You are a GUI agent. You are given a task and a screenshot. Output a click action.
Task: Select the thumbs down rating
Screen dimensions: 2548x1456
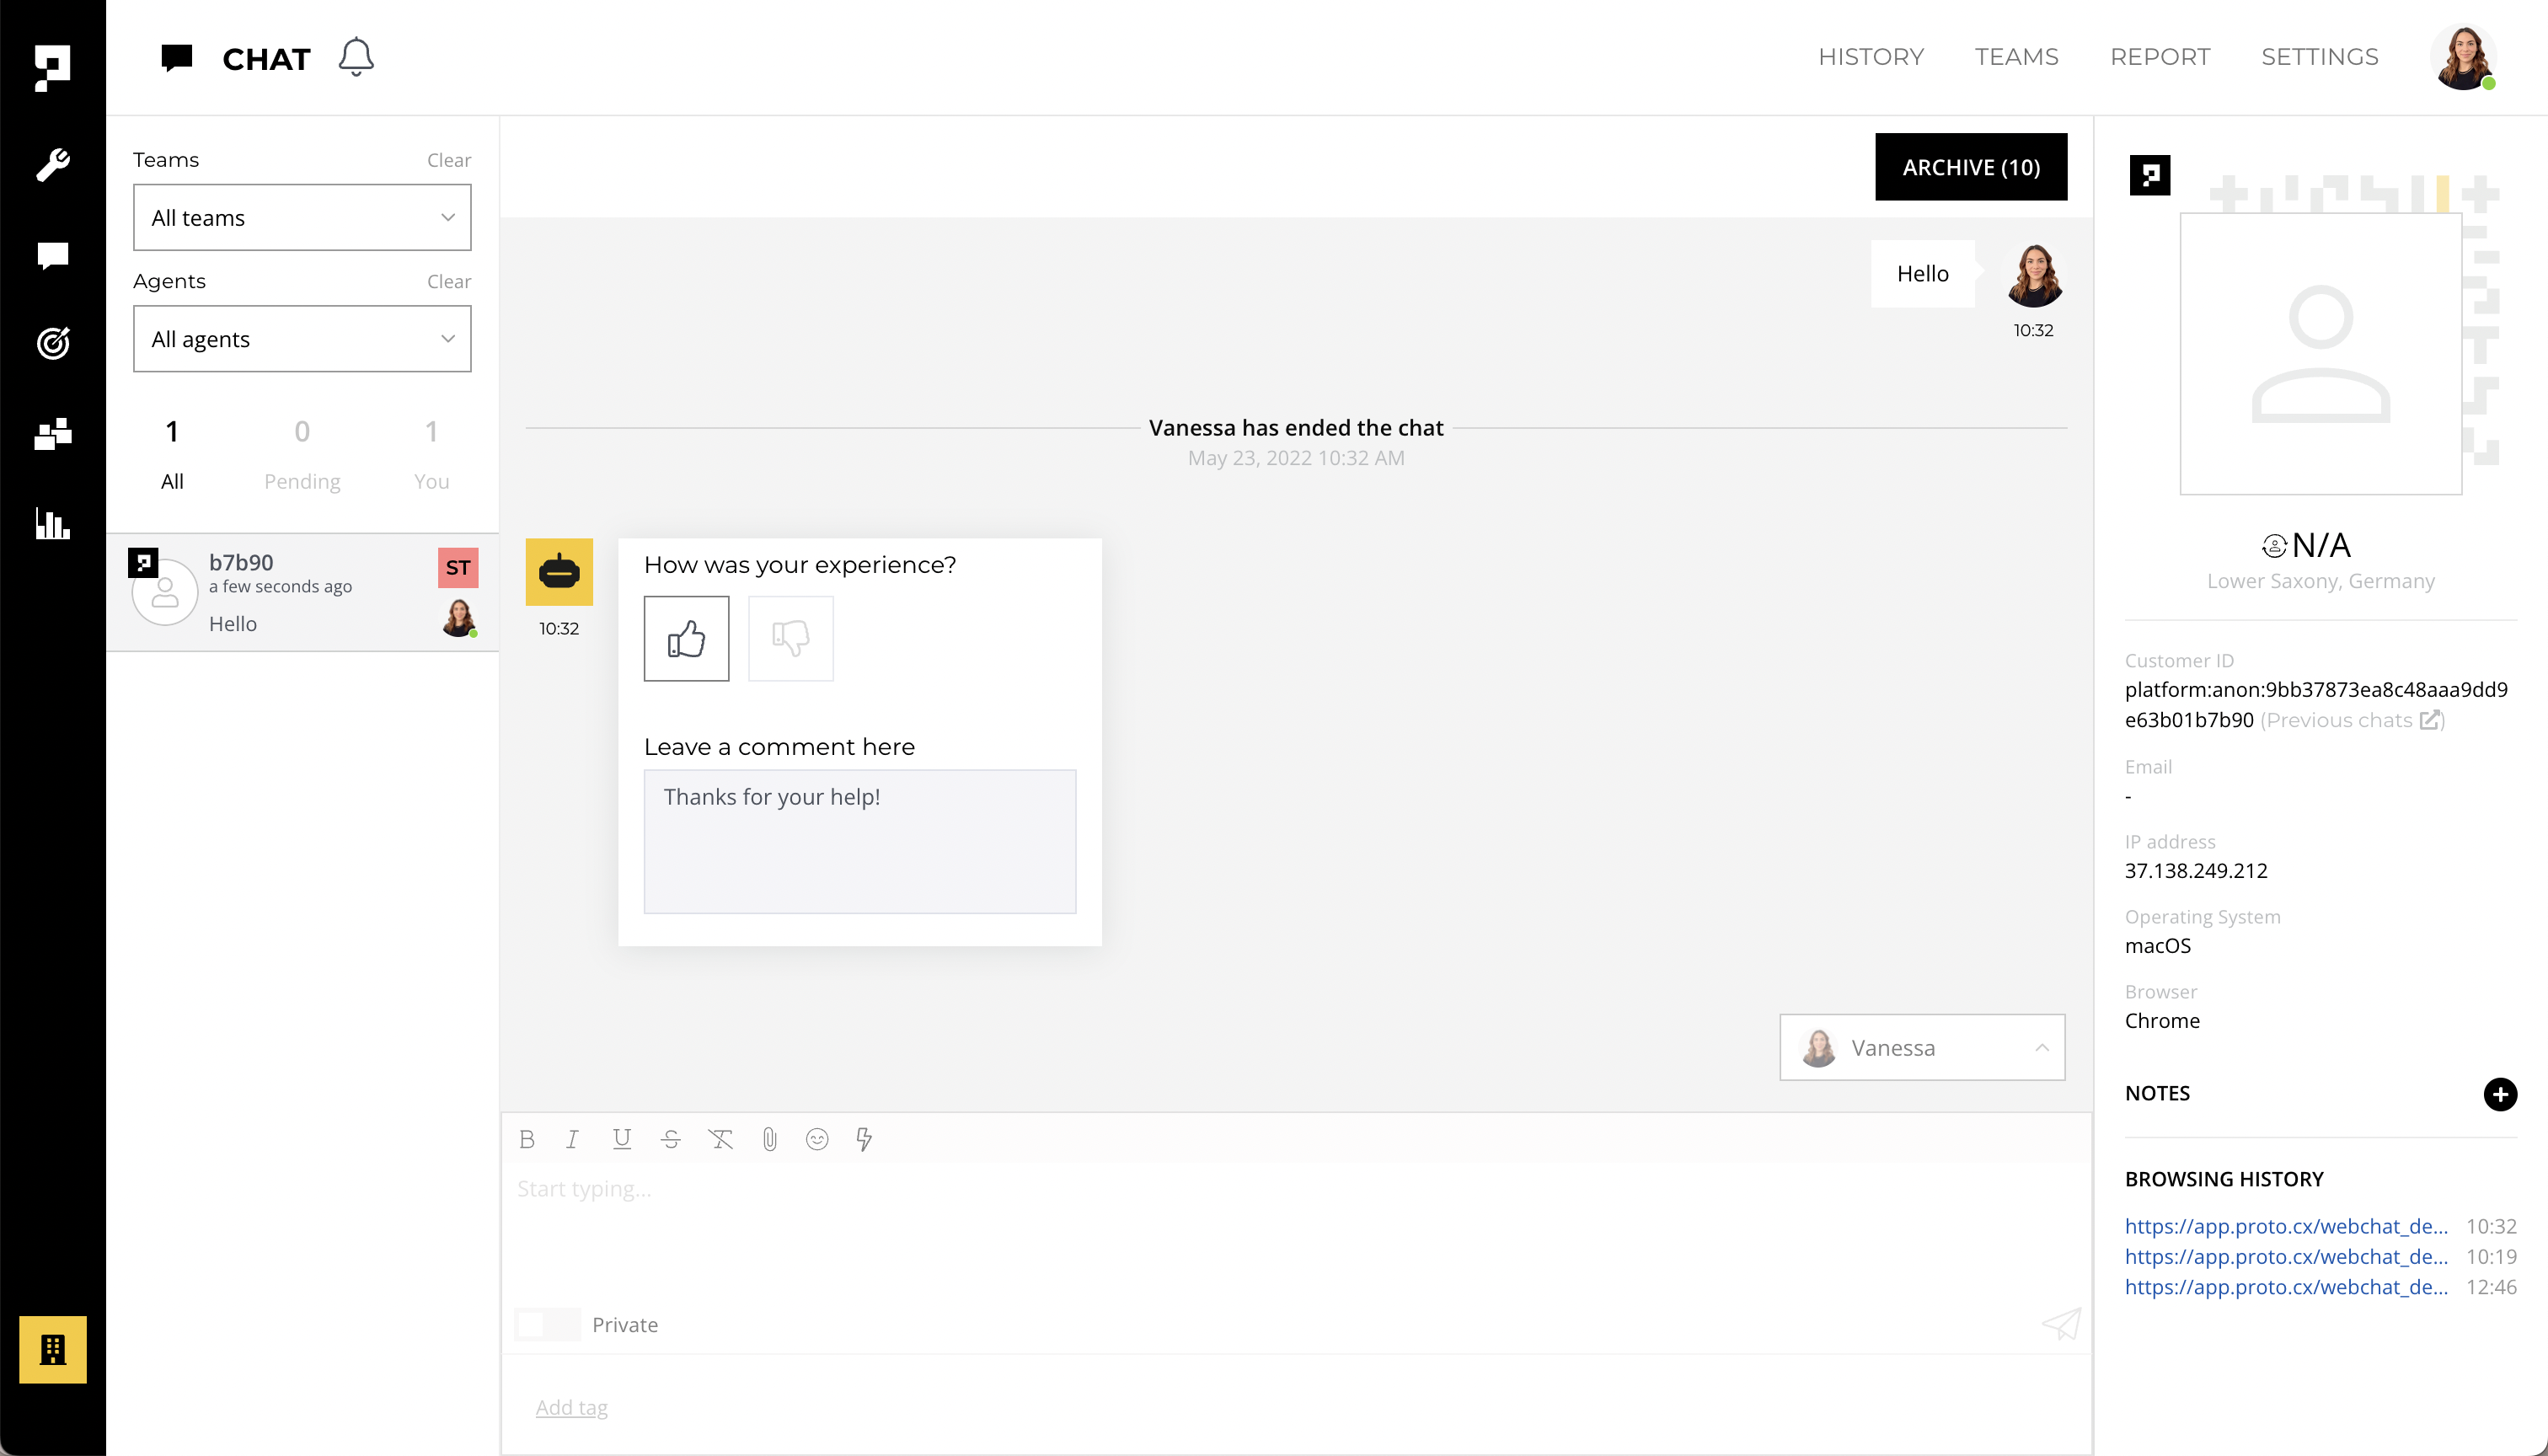coord(790,638)
